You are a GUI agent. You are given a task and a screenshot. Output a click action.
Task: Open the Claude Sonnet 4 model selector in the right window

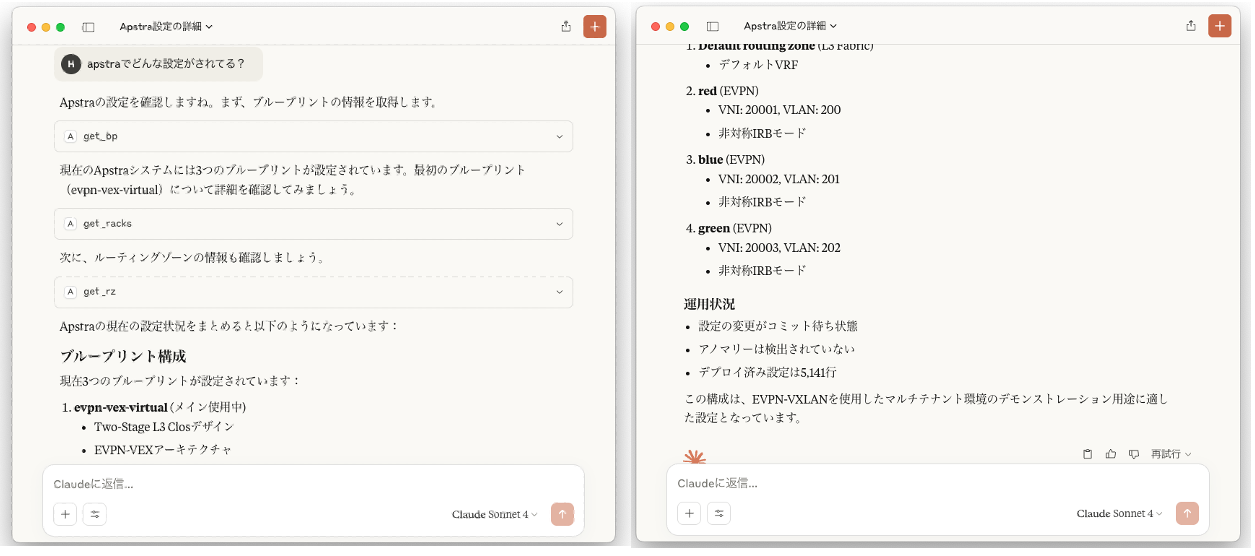[1119, 513]
